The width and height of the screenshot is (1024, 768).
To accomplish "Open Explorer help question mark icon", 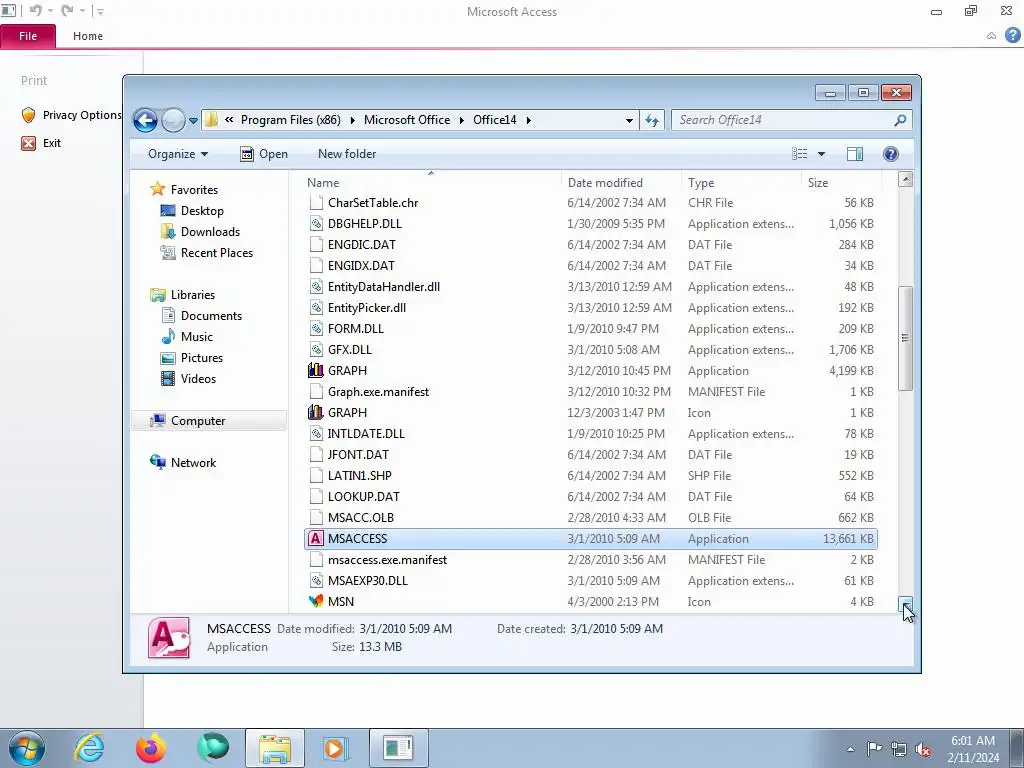I will [x=891, y=154].
